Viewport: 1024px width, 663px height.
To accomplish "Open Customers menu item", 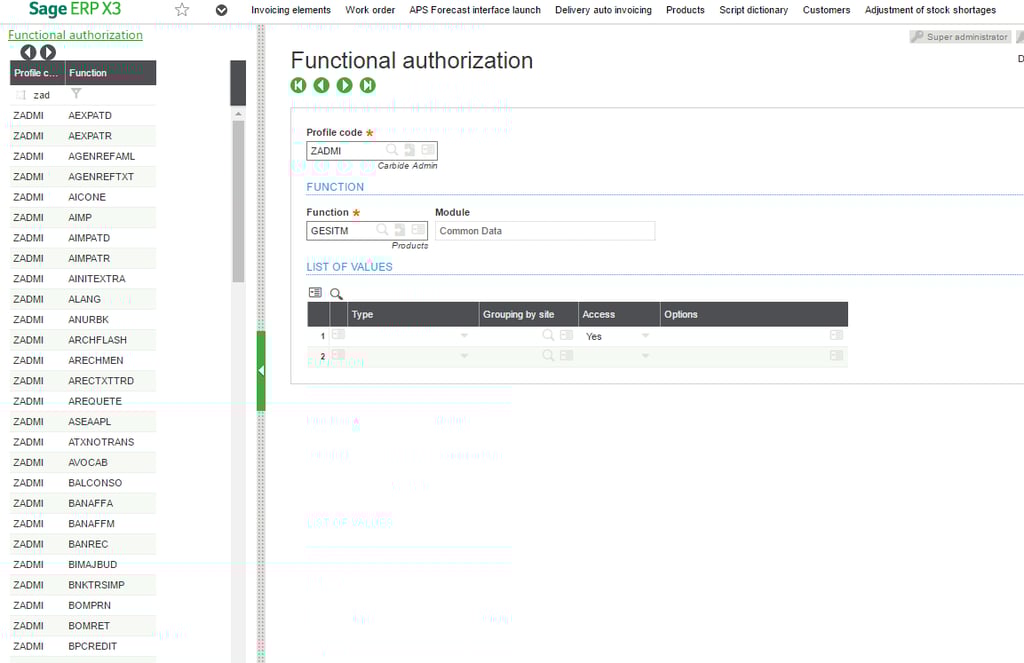I will pos(826,10).
